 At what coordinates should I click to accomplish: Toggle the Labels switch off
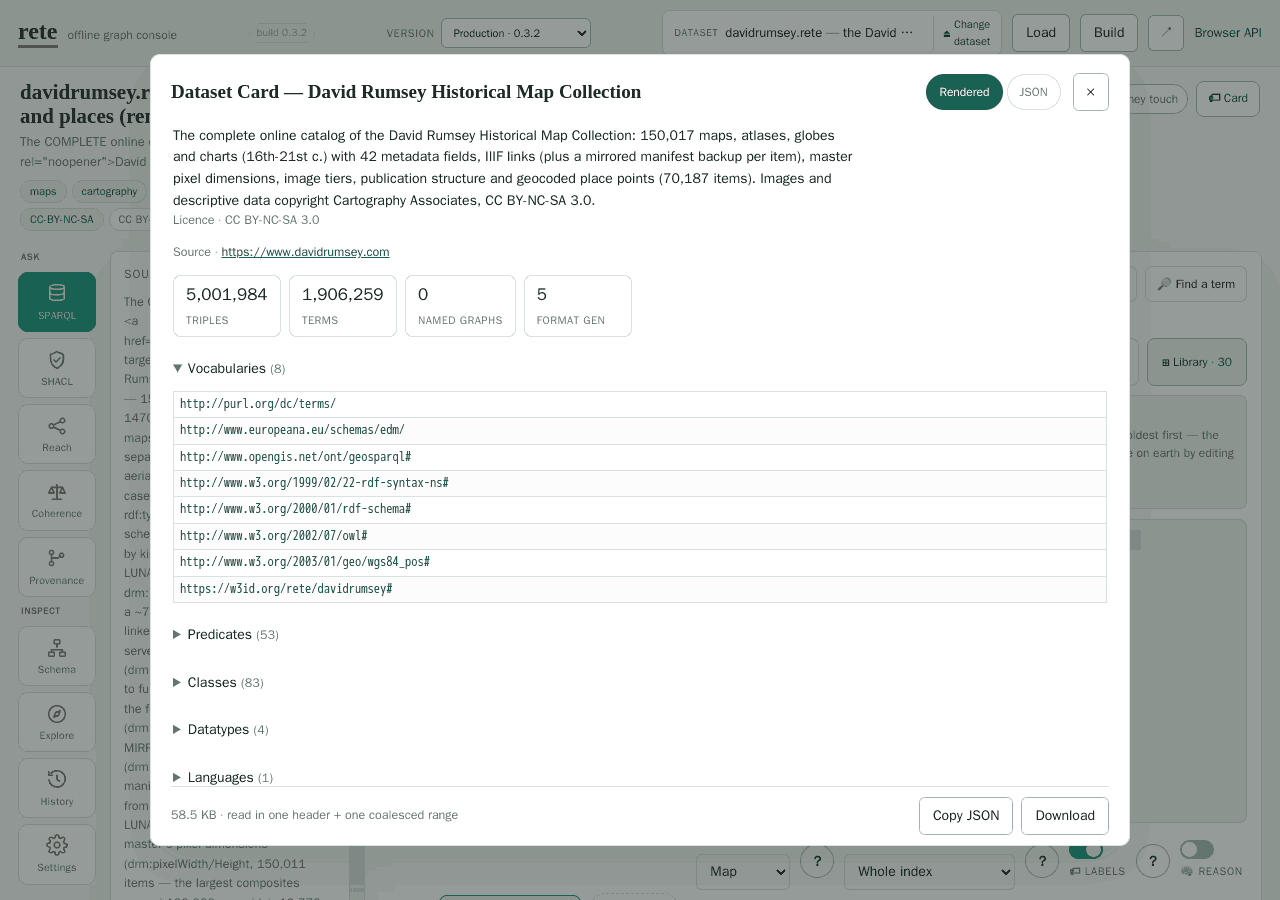(x=1086, y=850)
